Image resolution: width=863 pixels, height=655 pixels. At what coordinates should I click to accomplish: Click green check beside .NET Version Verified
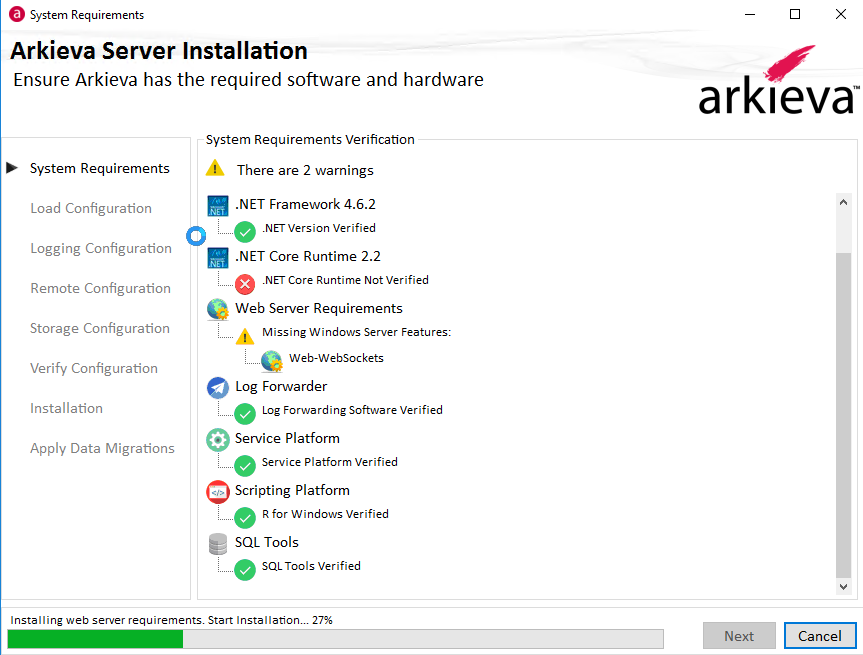pyautogui.click(x=245, y=232)
